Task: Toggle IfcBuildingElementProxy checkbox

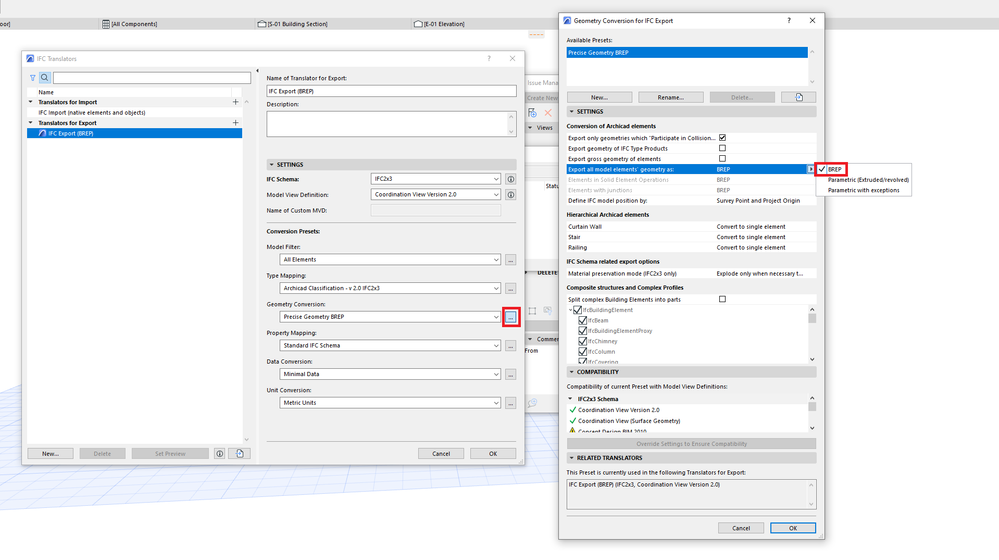Action: [x=582, y=331]
